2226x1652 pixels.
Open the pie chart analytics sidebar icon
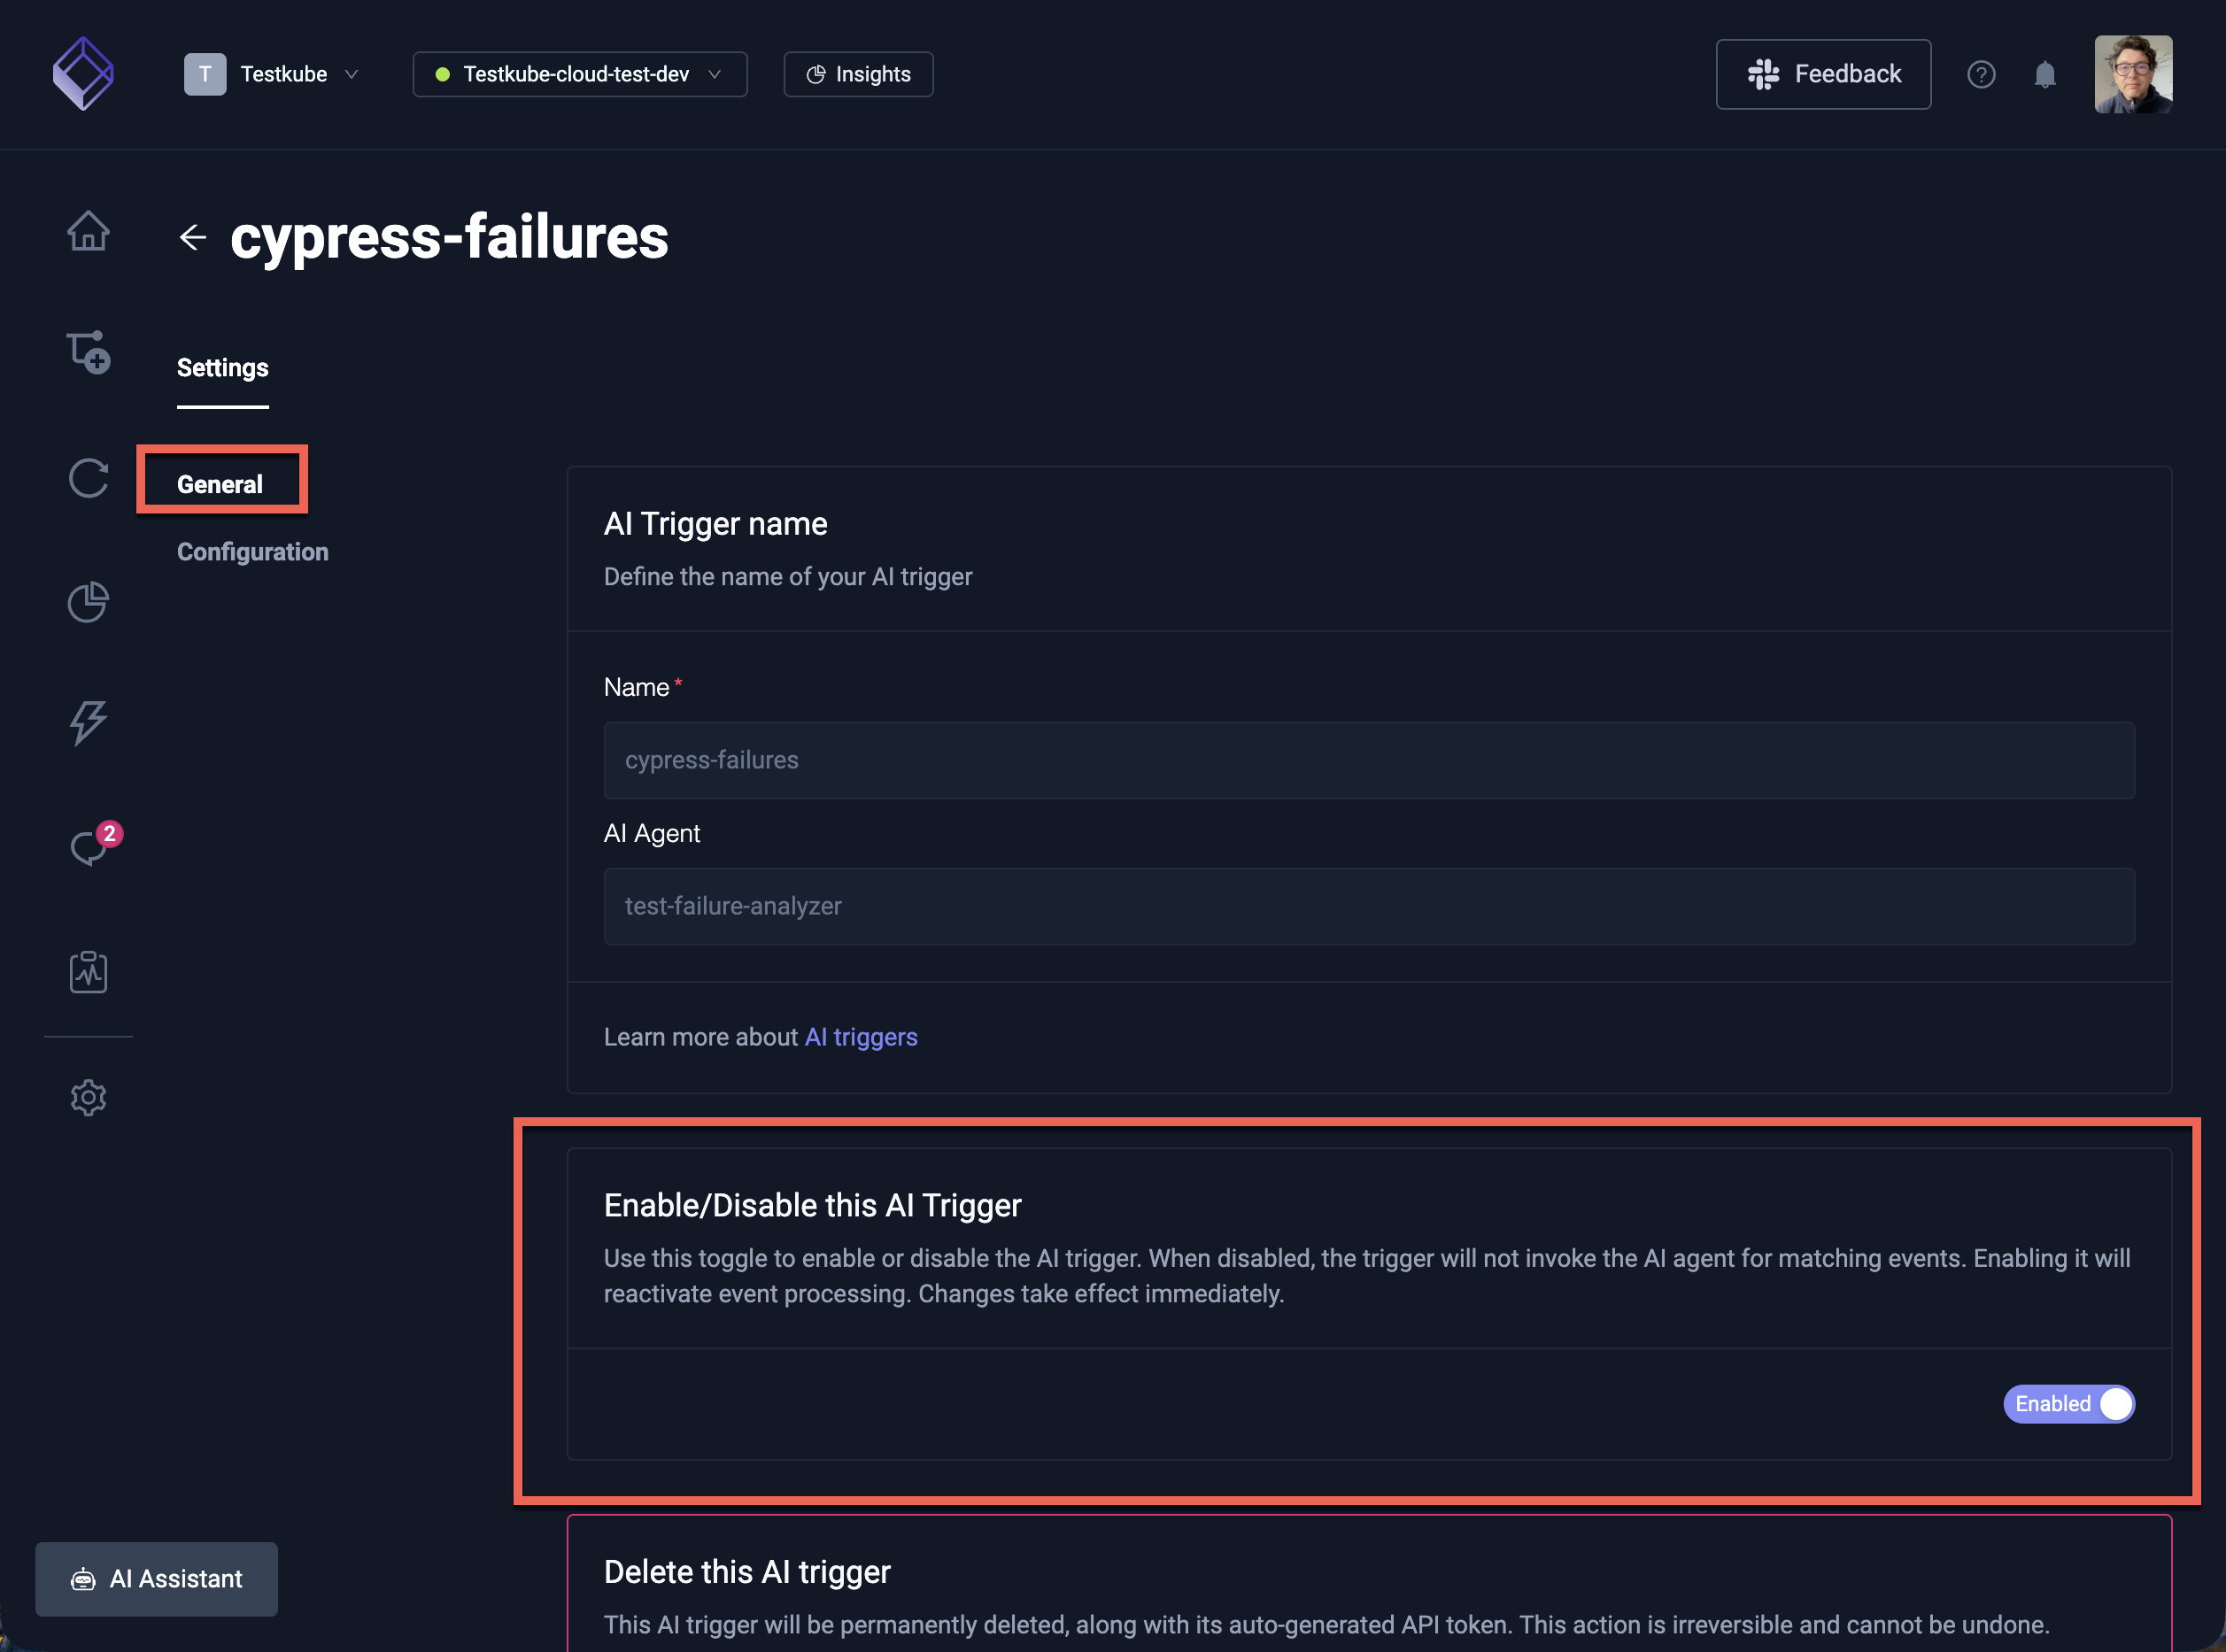click(x=88, y=602)
